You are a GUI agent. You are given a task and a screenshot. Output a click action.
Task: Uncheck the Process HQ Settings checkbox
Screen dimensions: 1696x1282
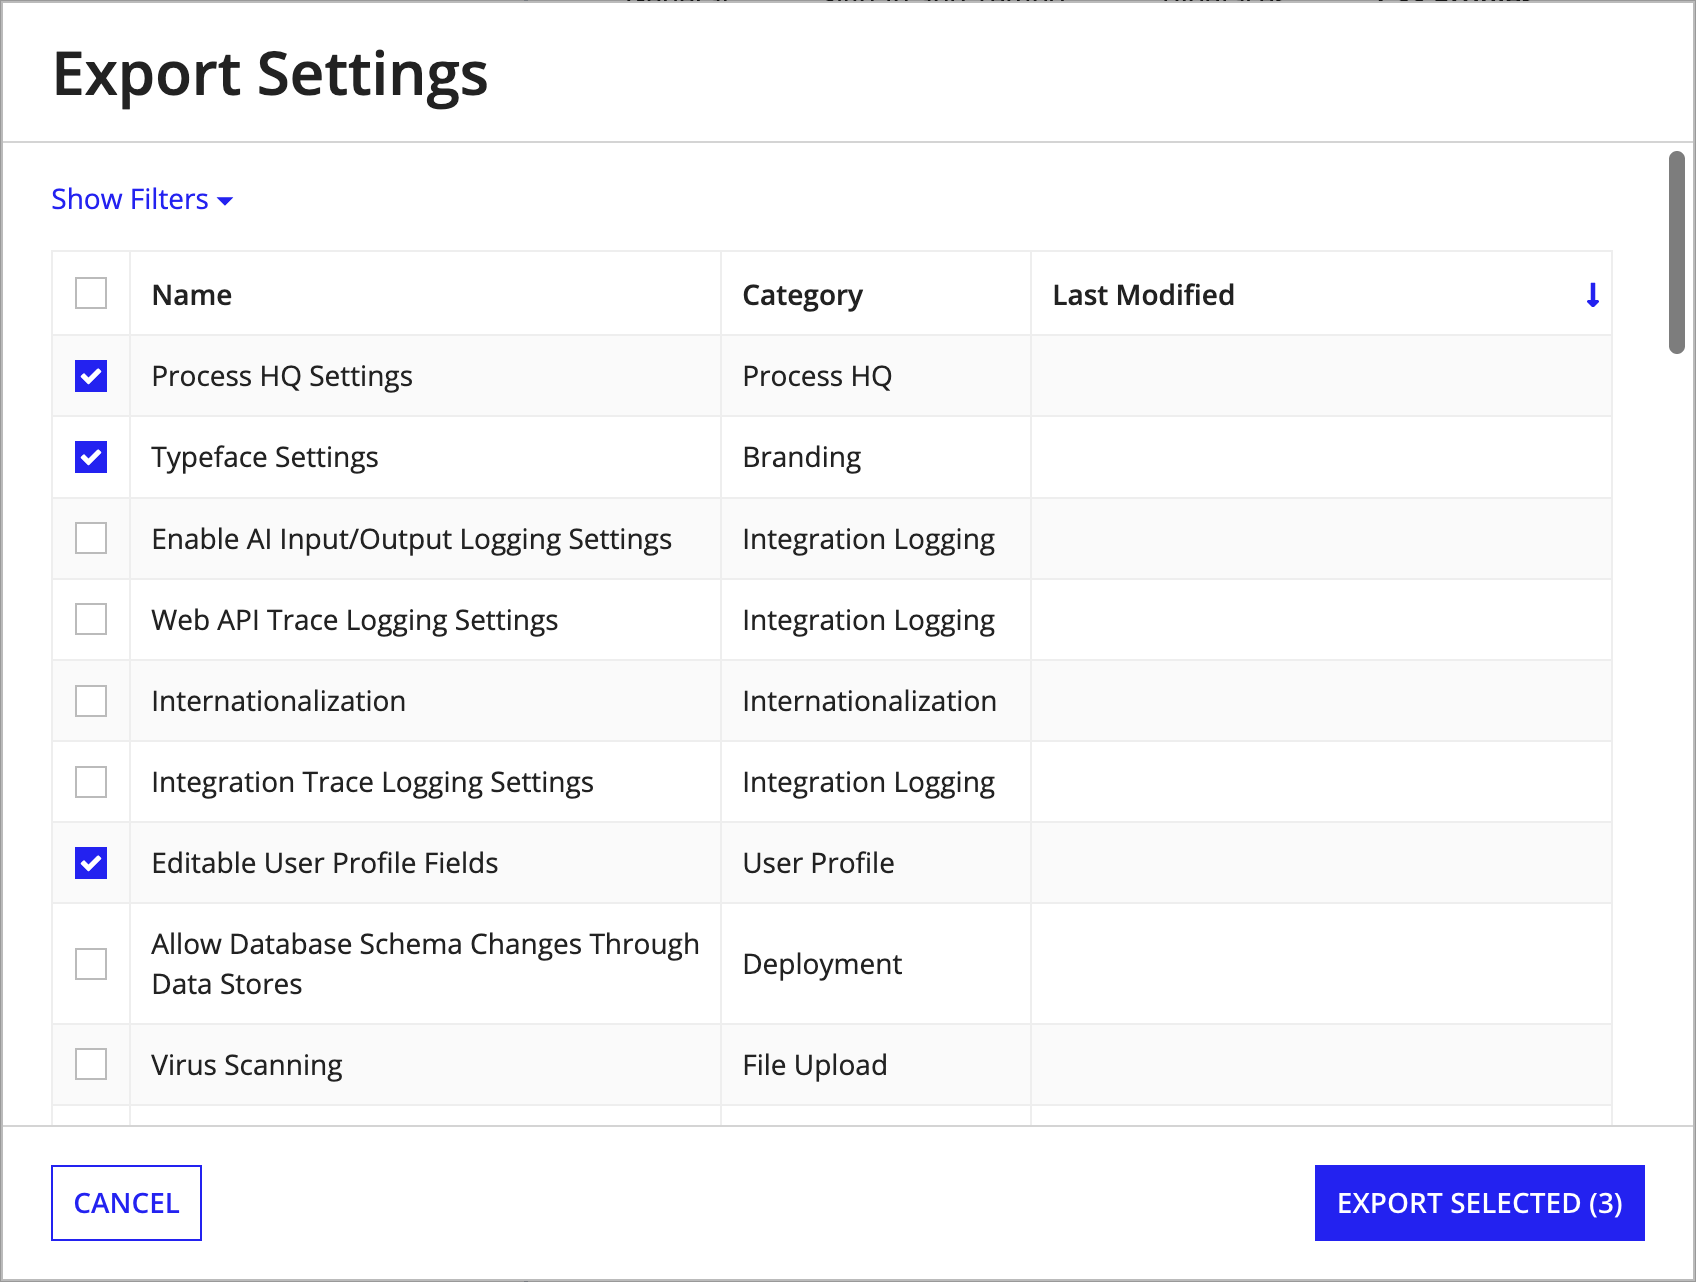click(x=91, y=376)
